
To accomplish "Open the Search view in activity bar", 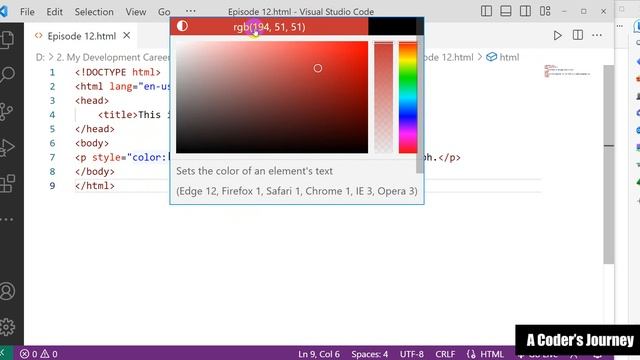I will click(x=7, y=75).
